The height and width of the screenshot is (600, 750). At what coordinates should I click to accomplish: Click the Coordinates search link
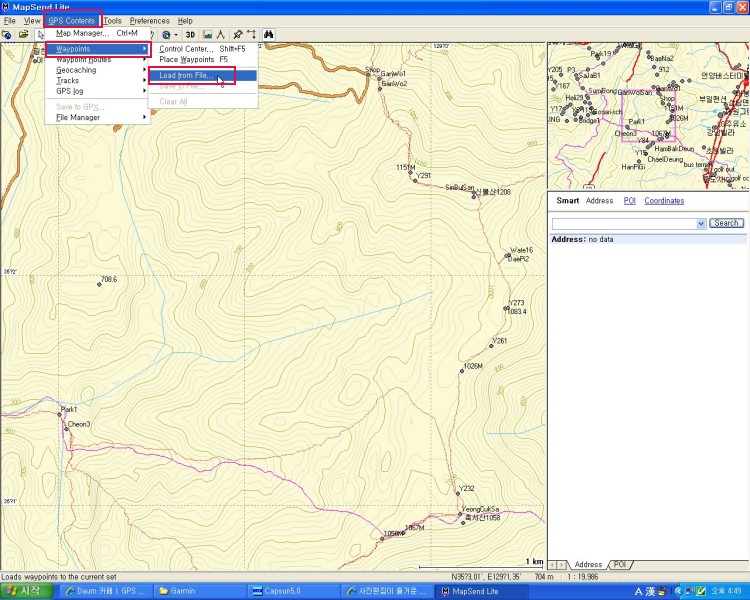[x=664, y=200]
